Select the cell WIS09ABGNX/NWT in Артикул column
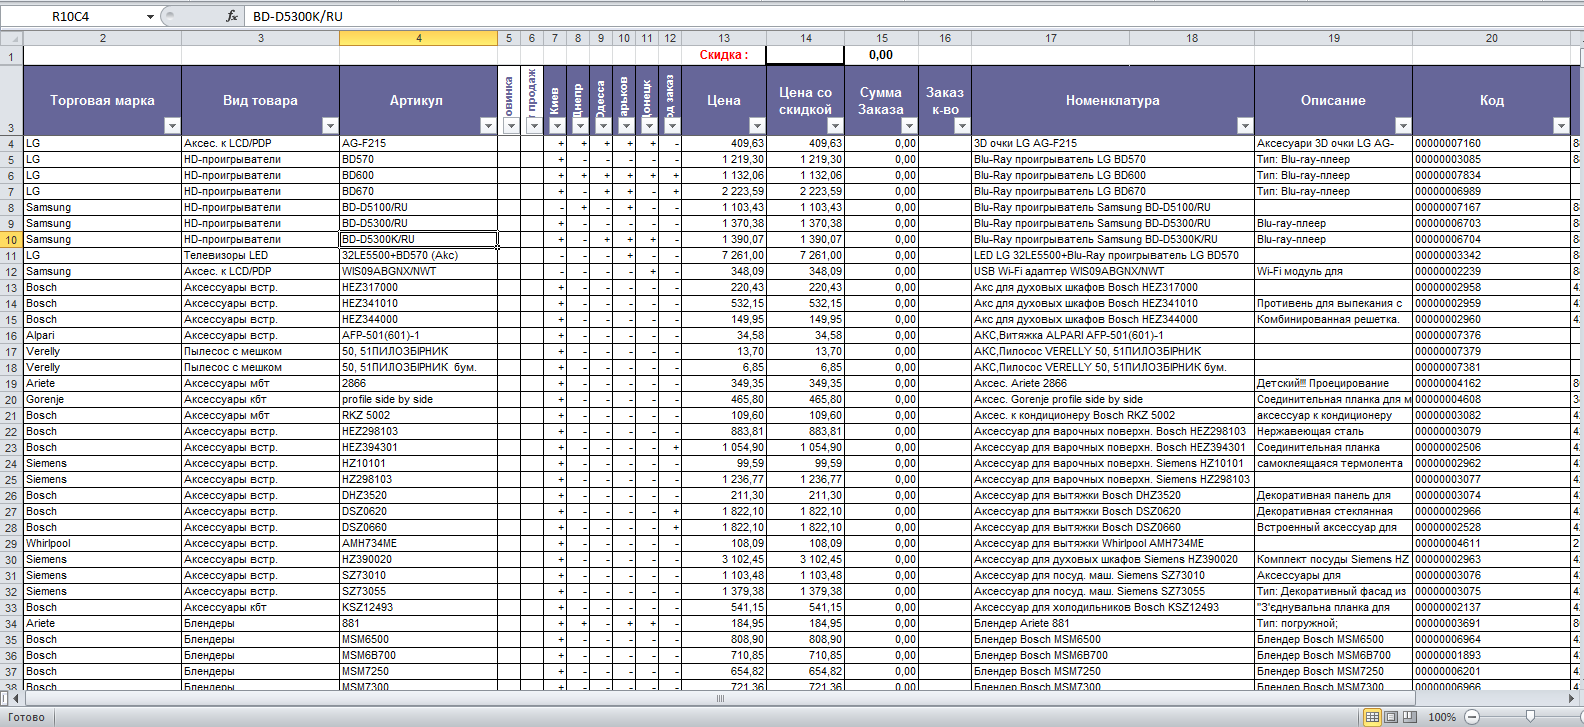This screenshot has width=1584, height=727. pos(419,272)
